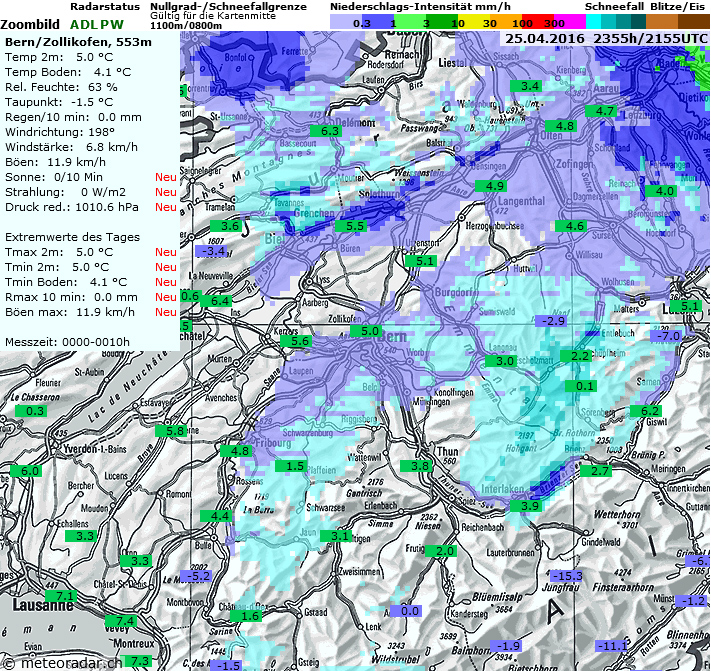Click the Interlaken city label on map
Viewport: 711px width, 671px height.
coord(502,490)
